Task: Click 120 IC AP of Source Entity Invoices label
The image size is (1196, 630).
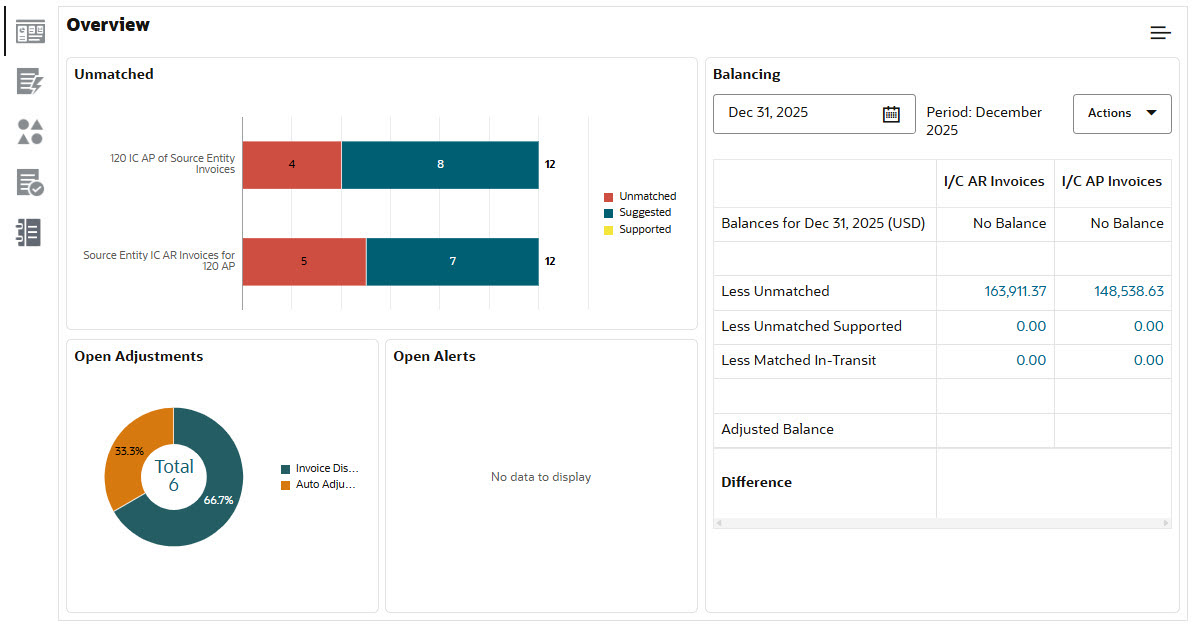Action: (172, 164)
